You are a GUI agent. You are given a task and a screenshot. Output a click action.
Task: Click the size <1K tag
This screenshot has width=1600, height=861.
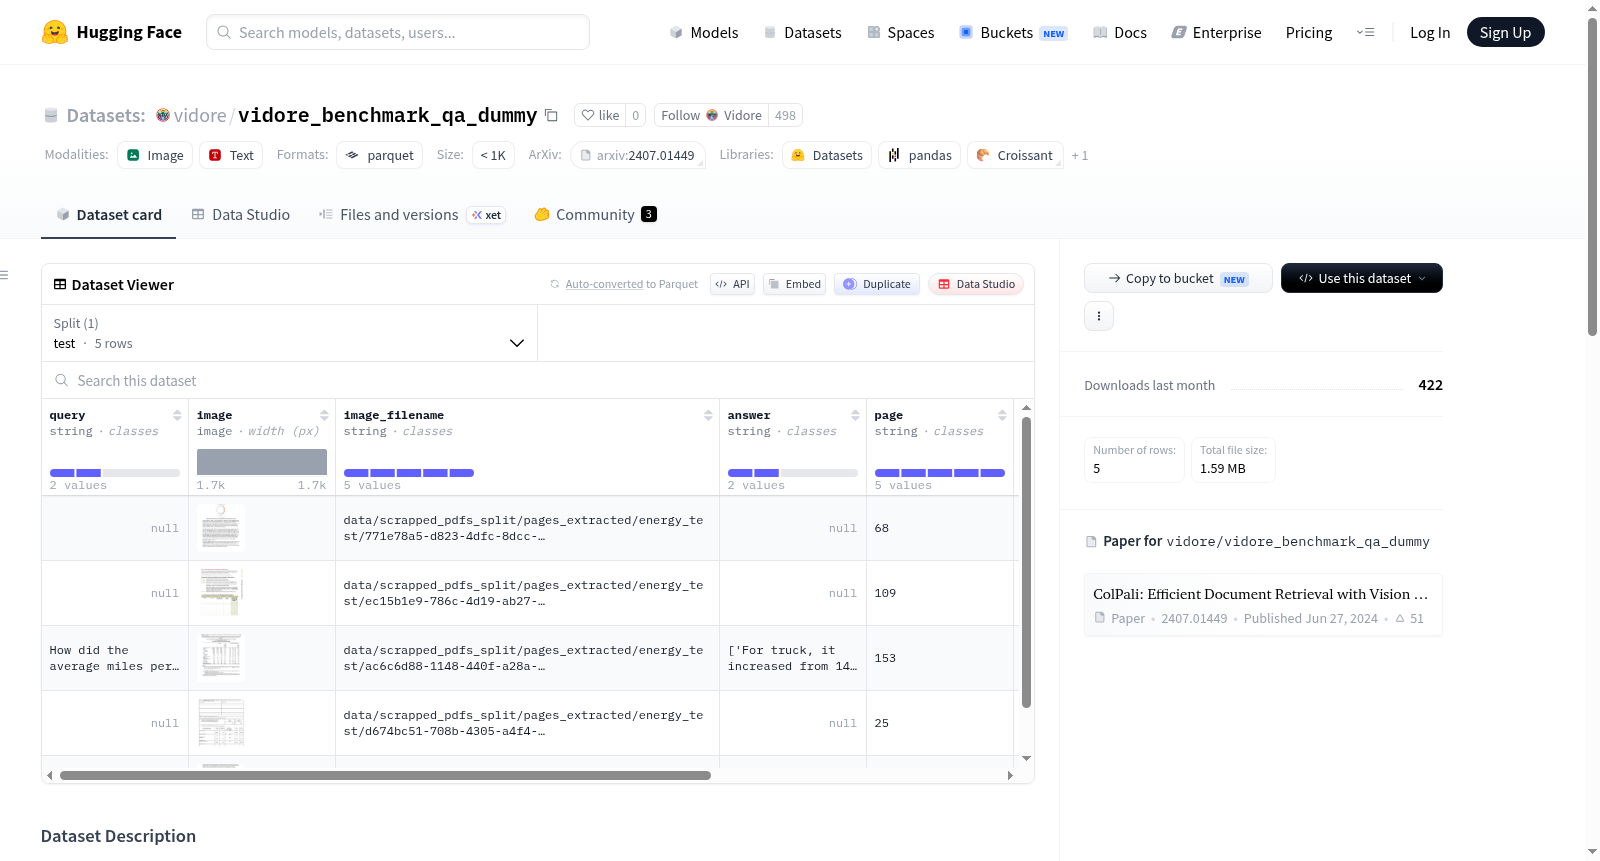(492, 155)
